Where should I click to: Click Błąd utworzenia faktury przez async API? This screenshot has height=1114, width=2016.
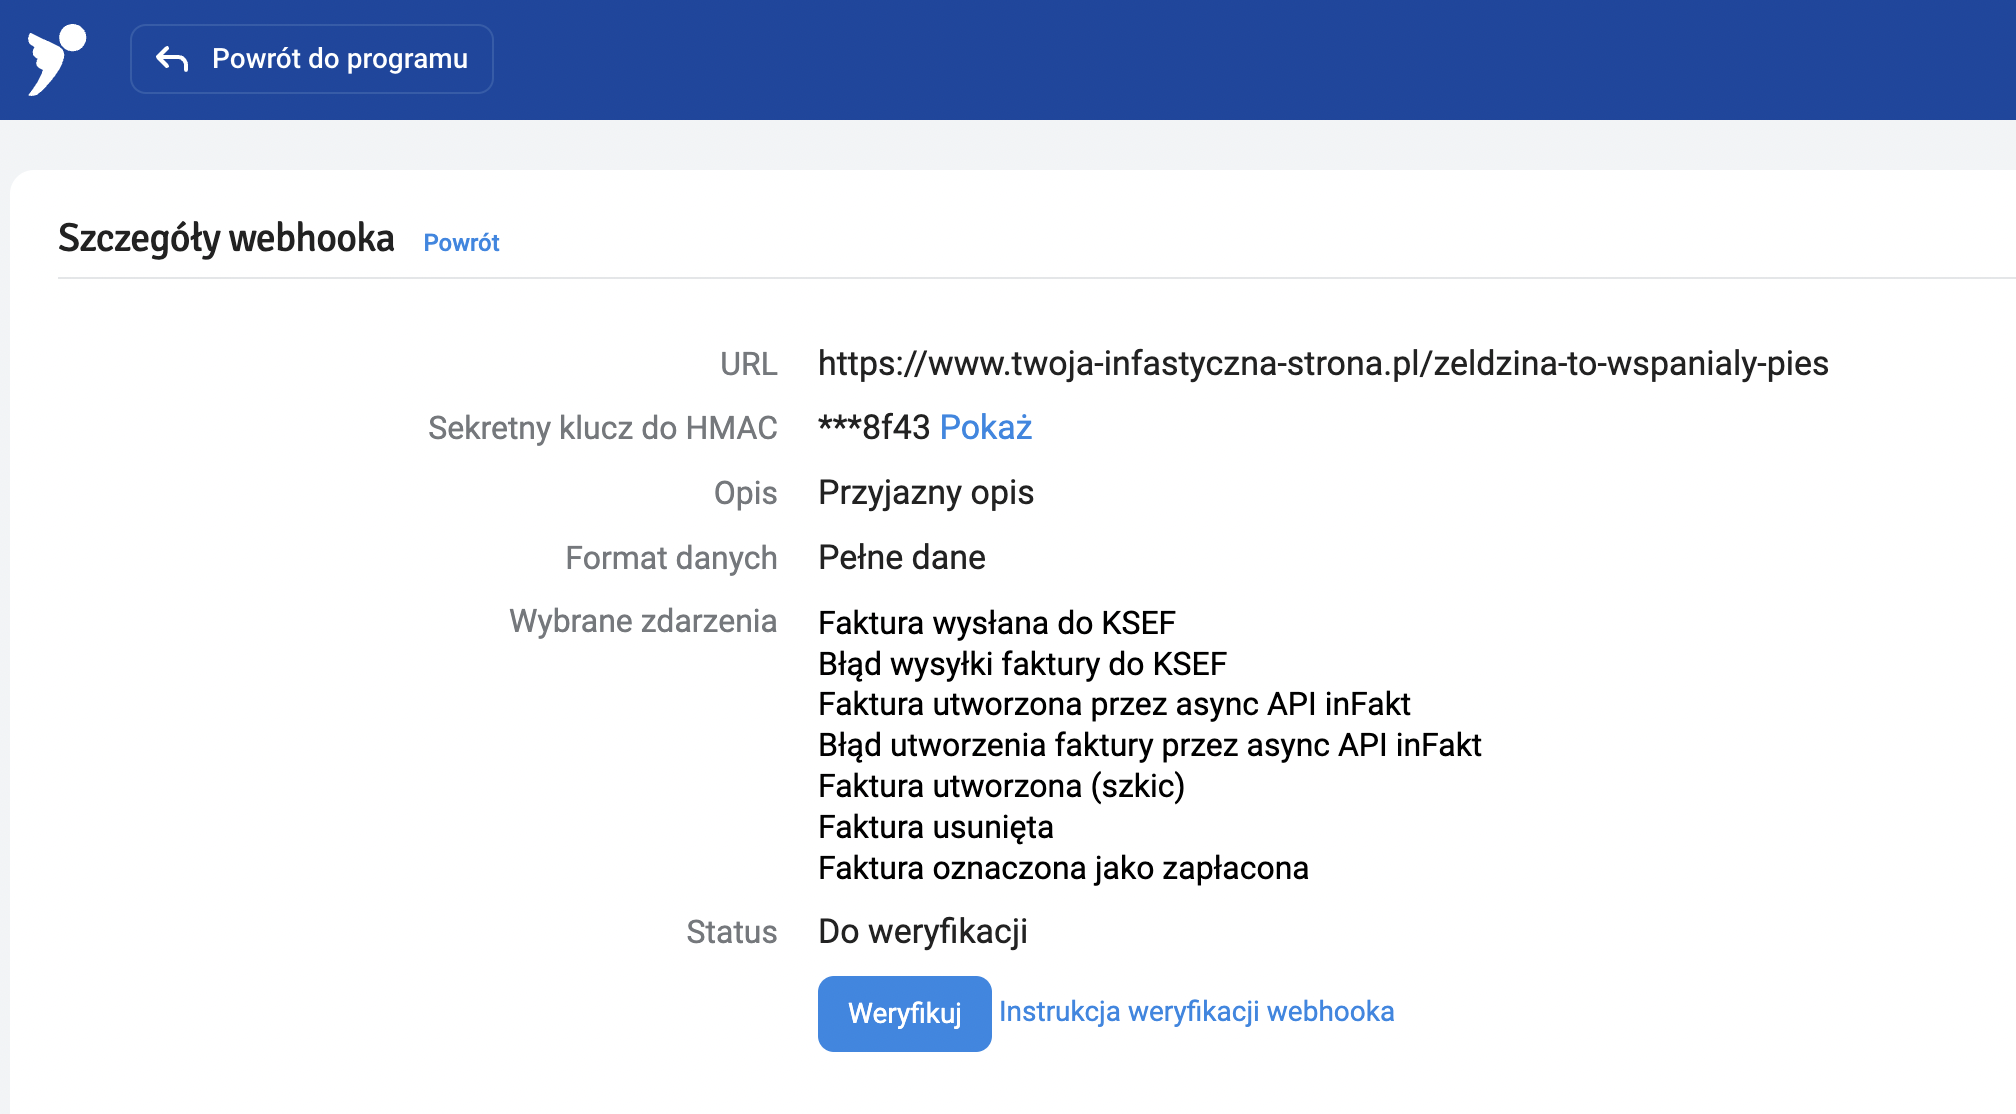1149,745
